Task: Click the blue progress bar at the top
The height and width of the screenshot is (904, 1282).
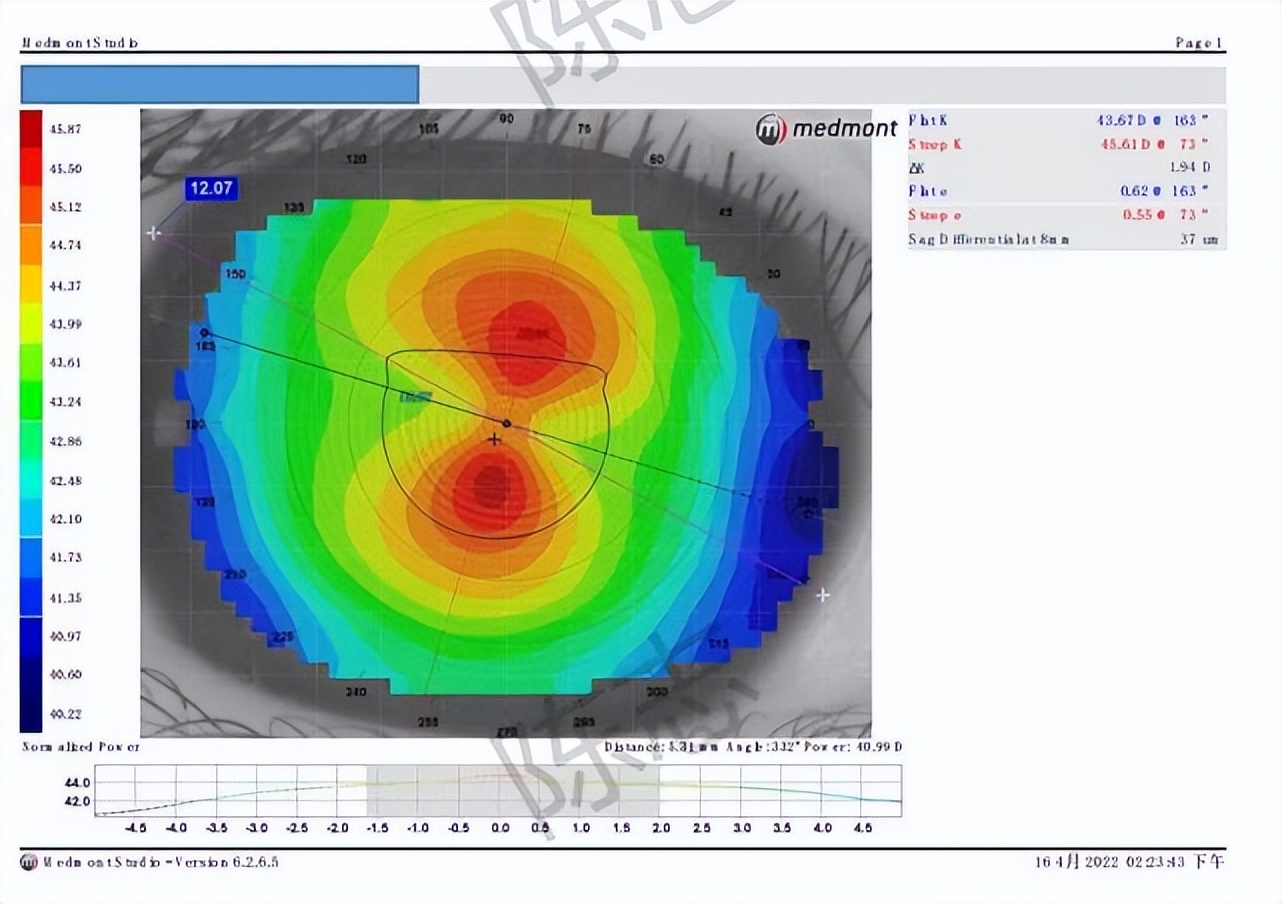Action: click(x=219, y=85)
